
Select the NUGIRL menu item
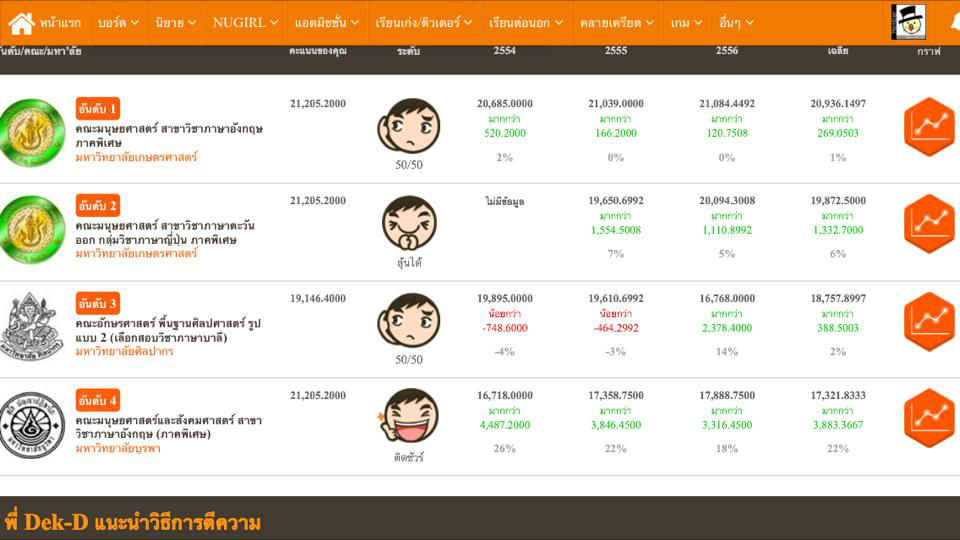click(242, 22)
